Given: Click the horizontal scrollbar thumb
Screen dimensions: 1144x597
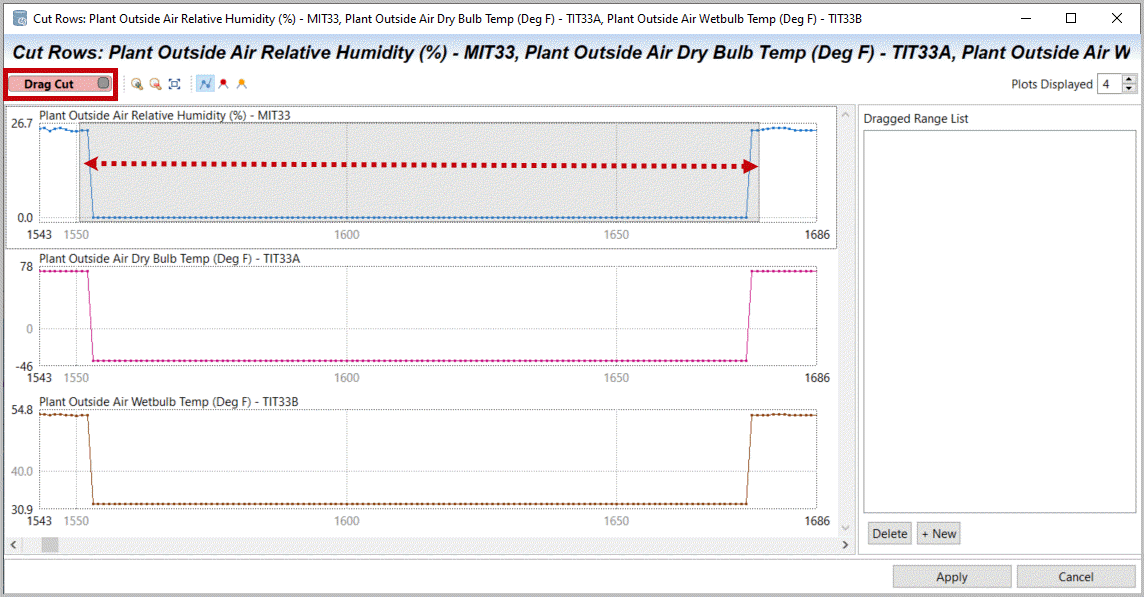Looking at the screenshot, I should click(x=49, y=545).
